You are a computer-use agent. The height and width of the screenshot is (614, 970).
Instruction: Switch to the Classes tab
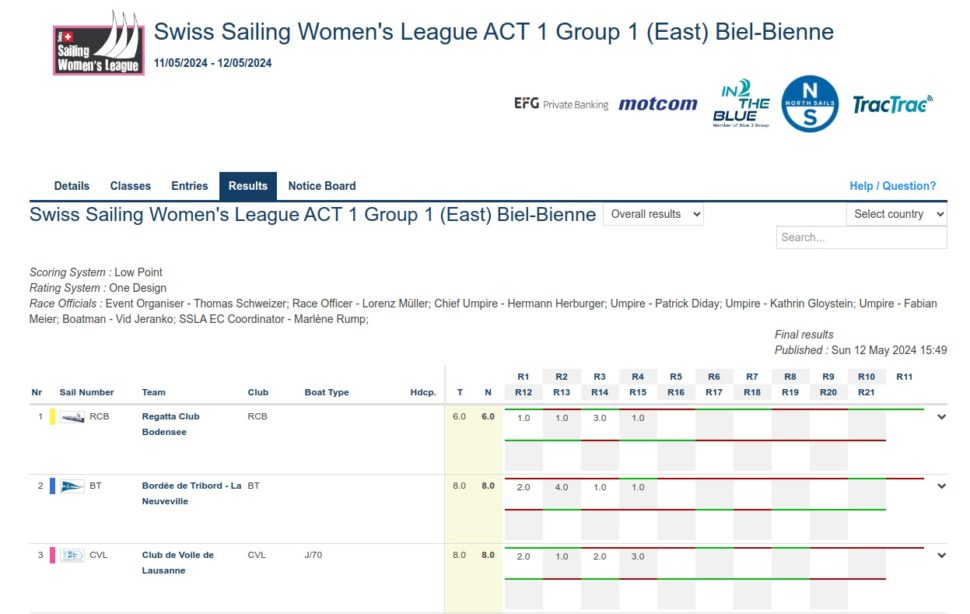pos(130,186)
